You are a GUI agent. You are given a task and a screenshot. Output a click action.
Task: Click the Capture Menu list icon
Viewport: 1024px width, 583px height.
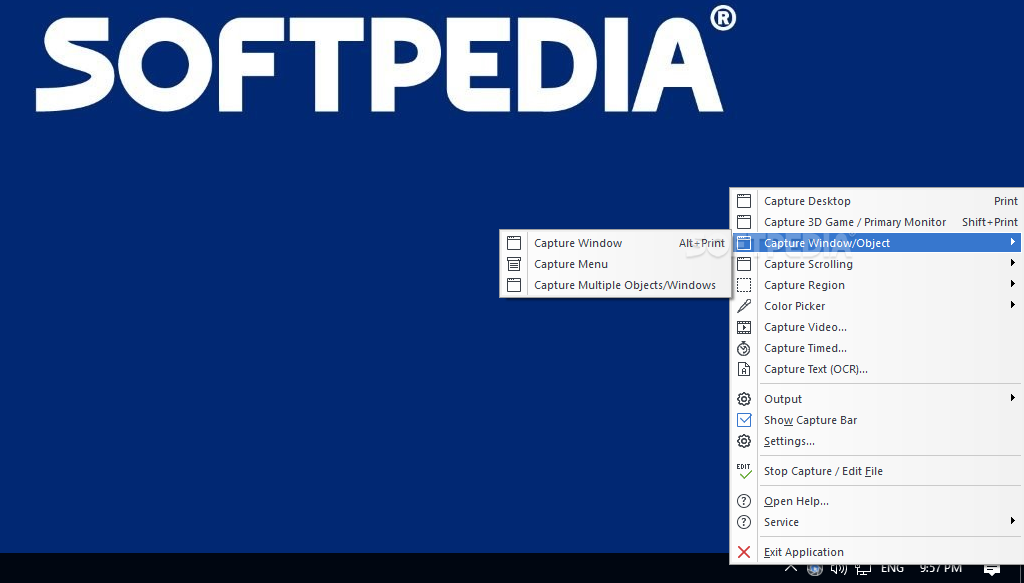click(514, 264)
